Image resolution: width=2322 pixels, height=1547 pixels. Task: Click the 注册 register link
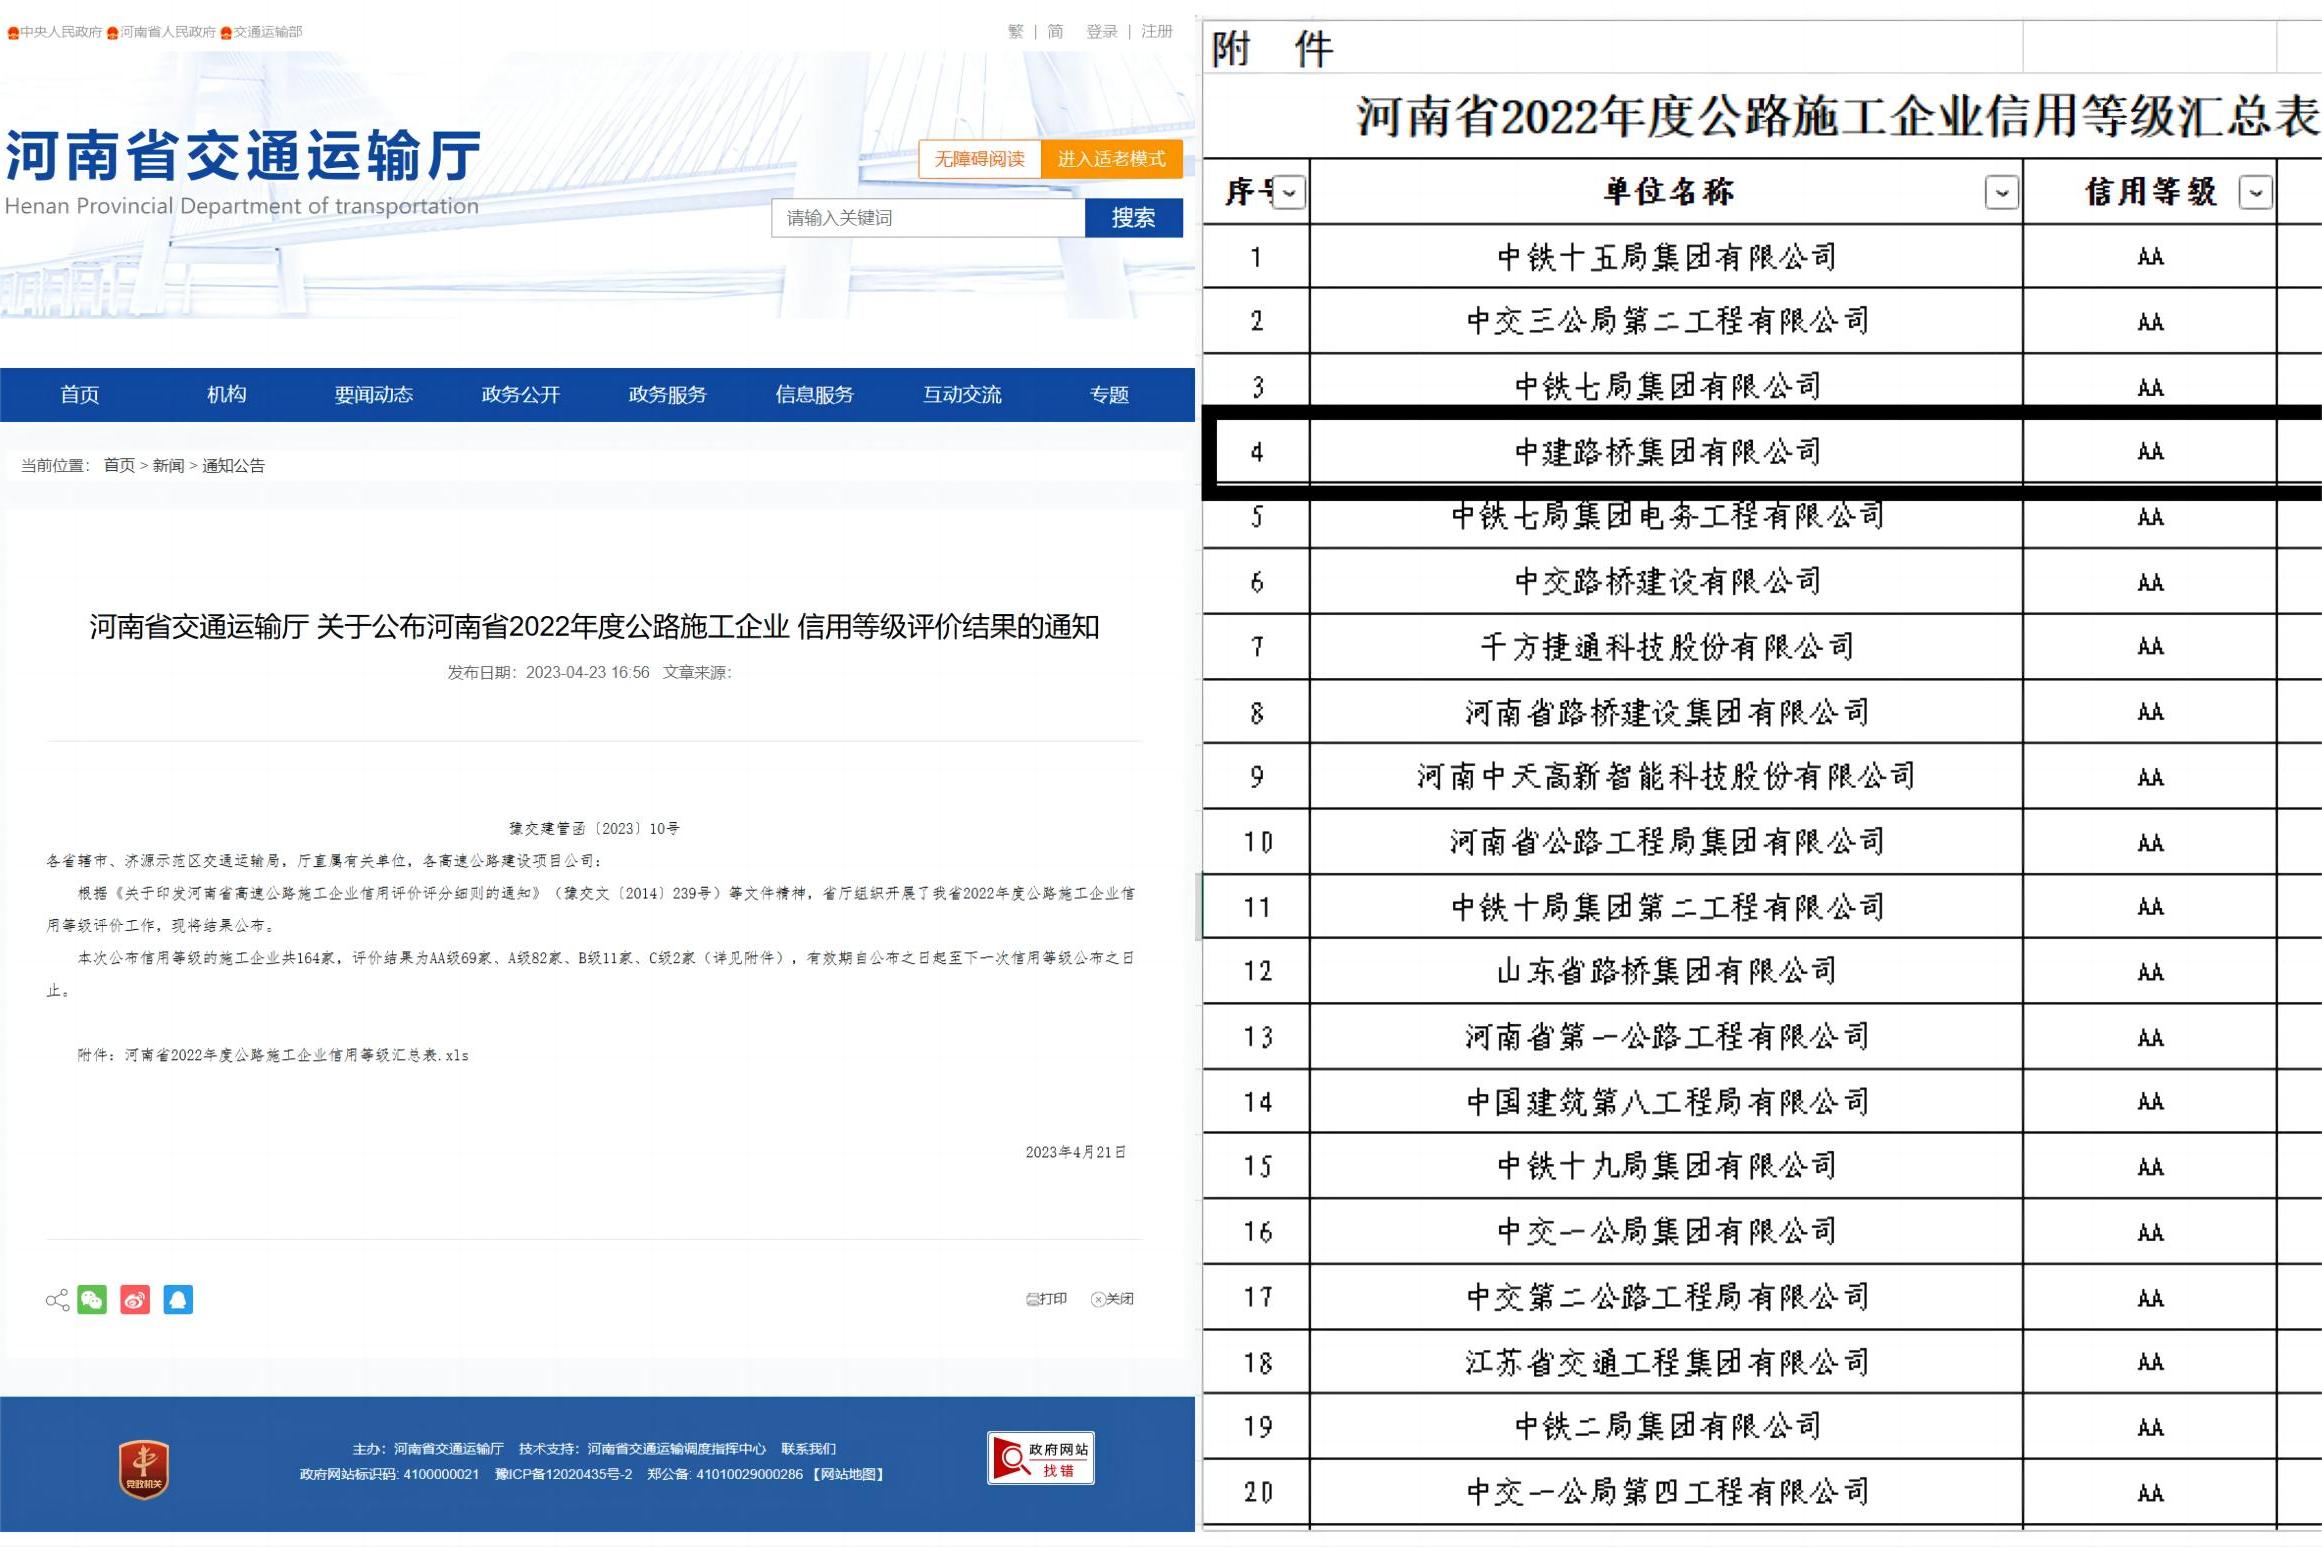pos(1157,32)
